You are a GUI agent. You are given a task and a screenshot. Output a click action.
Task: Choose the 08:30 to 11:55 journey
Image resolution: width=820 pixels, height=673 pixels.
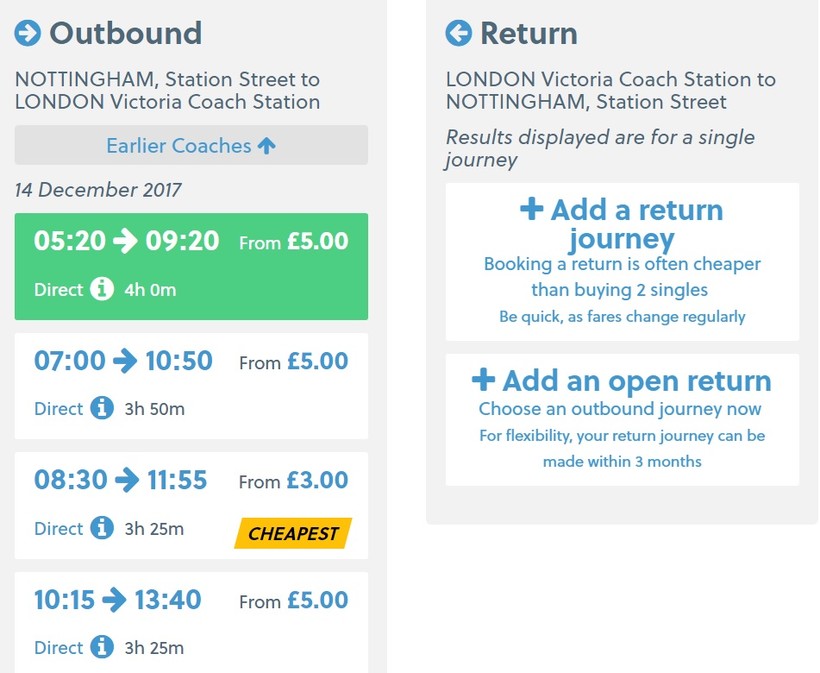pos(191,505)
